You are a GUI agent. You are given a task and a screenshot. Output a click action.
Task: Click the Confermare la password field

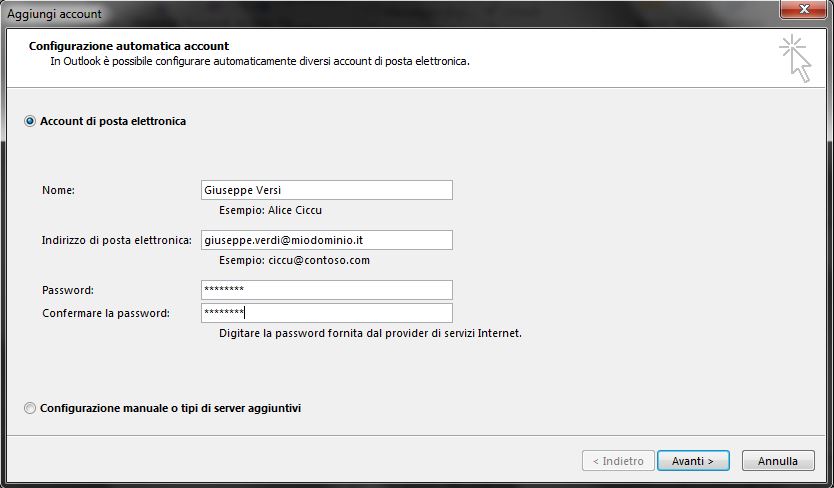click(327, 313)
